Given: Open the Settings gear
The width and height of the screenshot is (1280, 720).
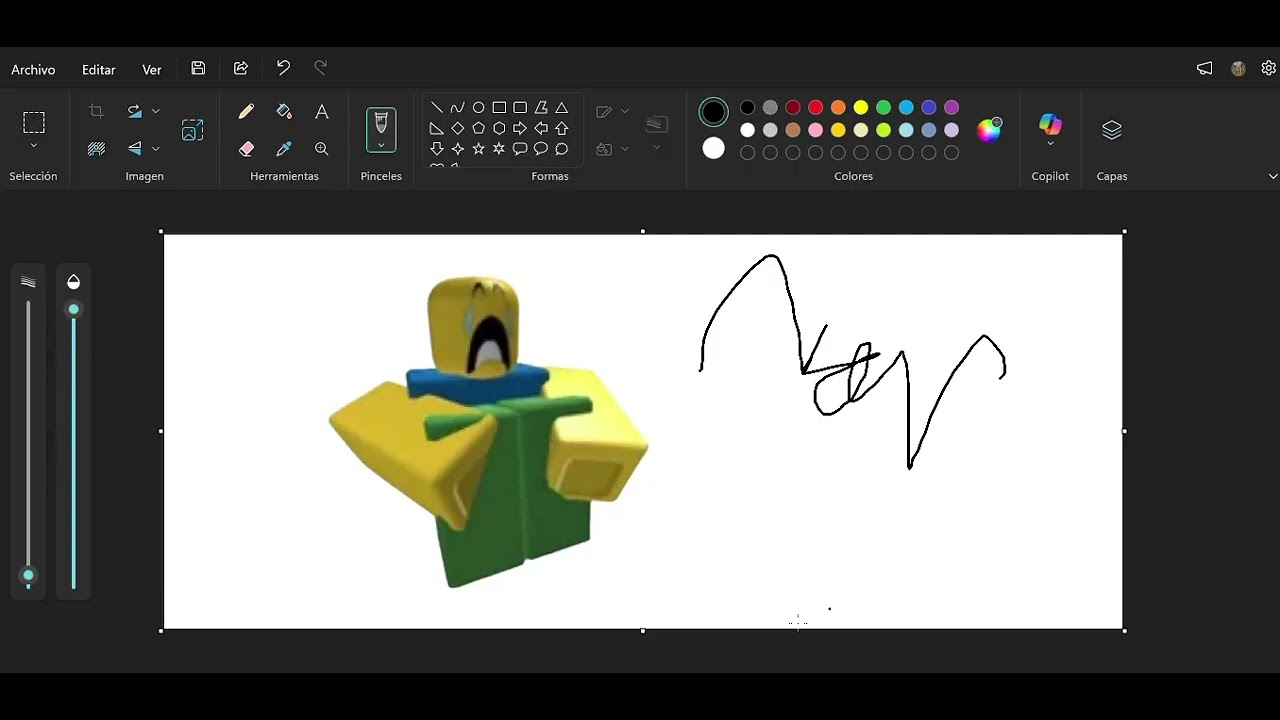Looking at the screenshot, I should [1269, 68].
